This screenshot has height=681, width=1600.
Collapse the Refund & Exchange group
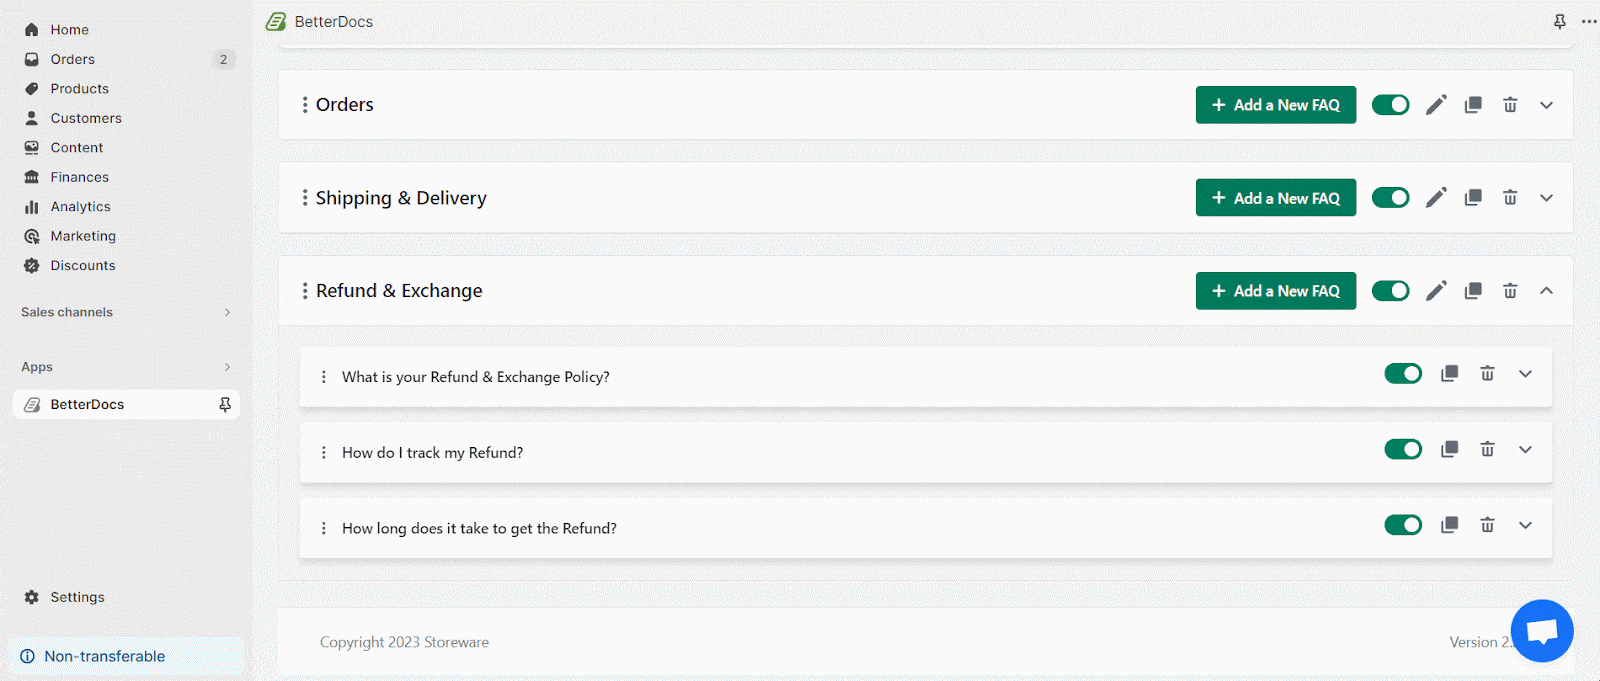tap(1546, 291)
